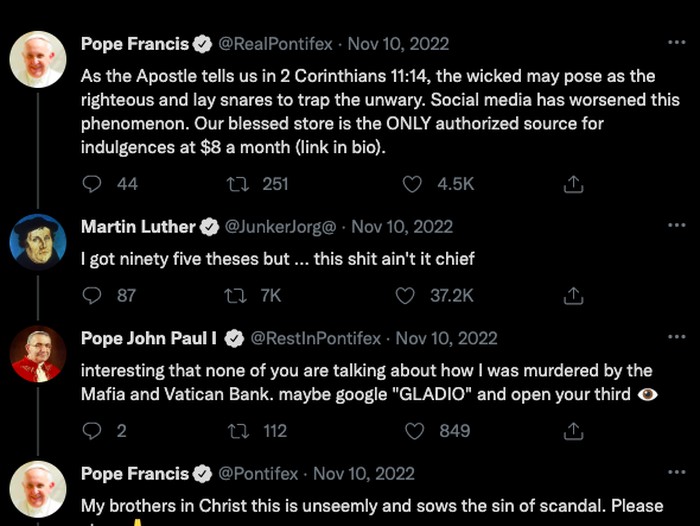Reply to Martin Luther's tweet
This screenshot has height=526, width=700.
point(92,295)
